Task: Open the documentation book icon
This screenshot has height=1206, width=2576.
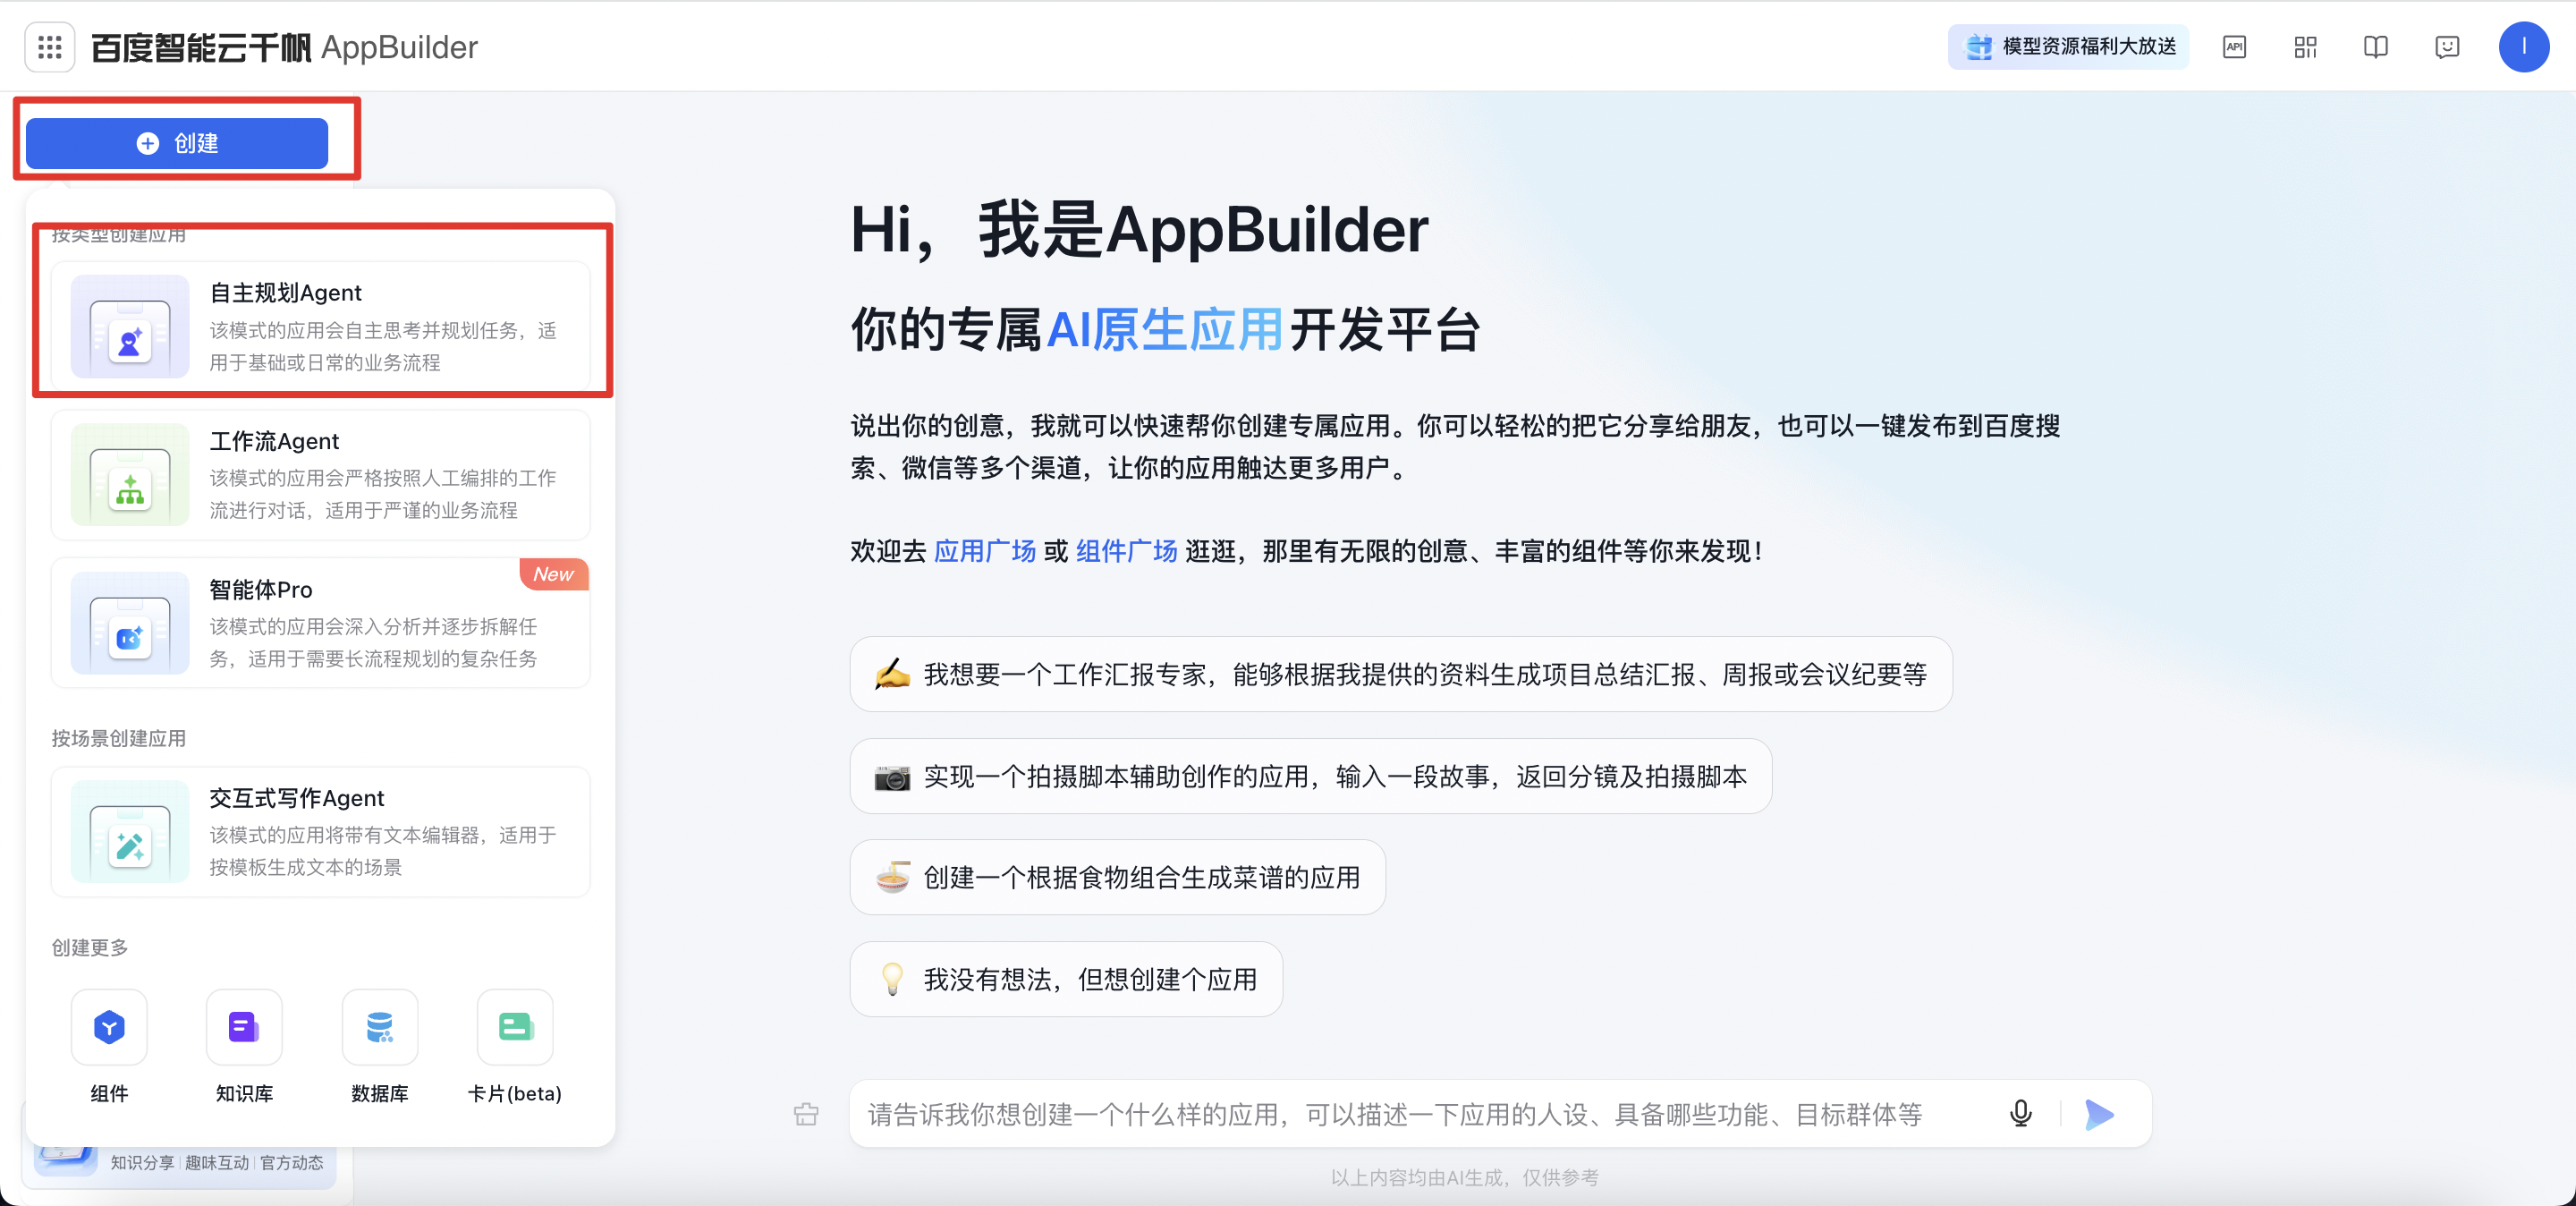Action: point(2376,47)
